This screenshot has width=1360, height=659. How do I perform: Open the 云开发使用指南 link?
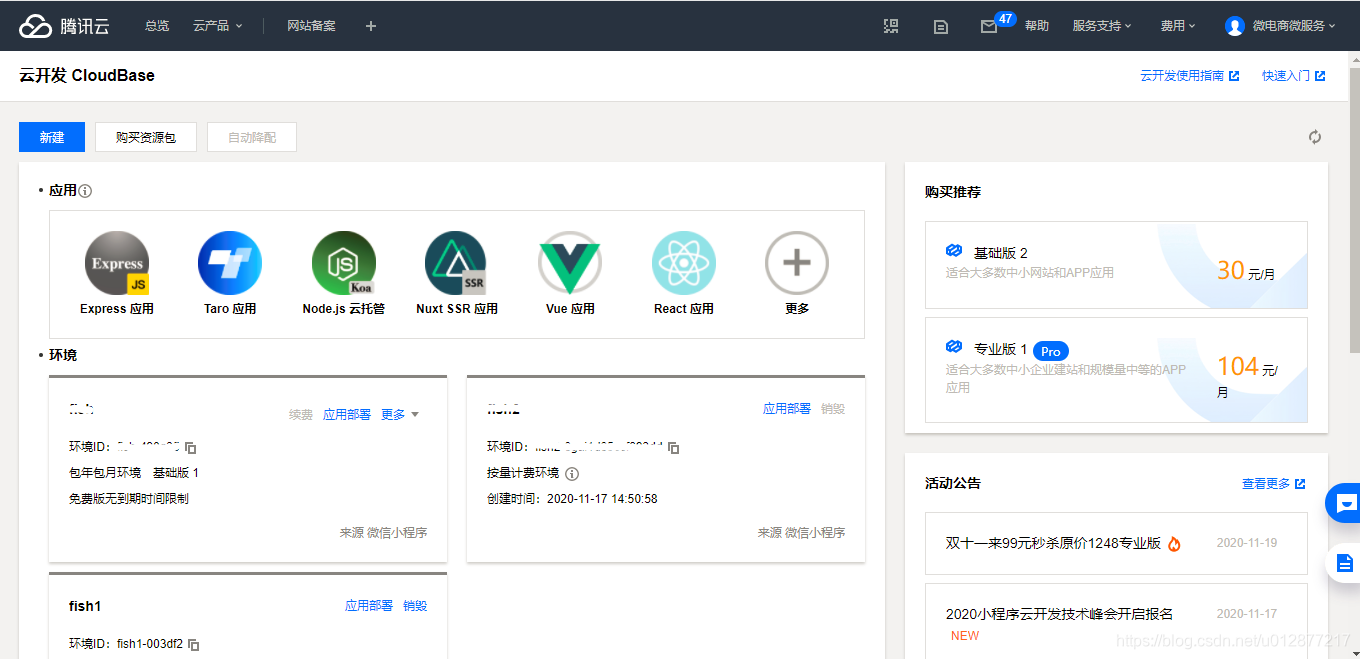[x=1190, y=76]
